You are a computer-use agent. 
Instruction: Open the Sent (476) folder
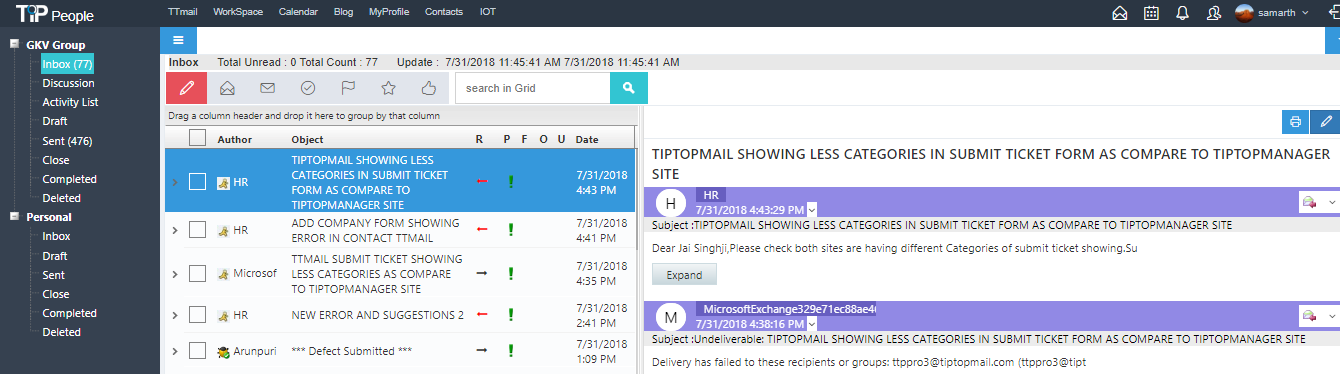coord(67,141)
